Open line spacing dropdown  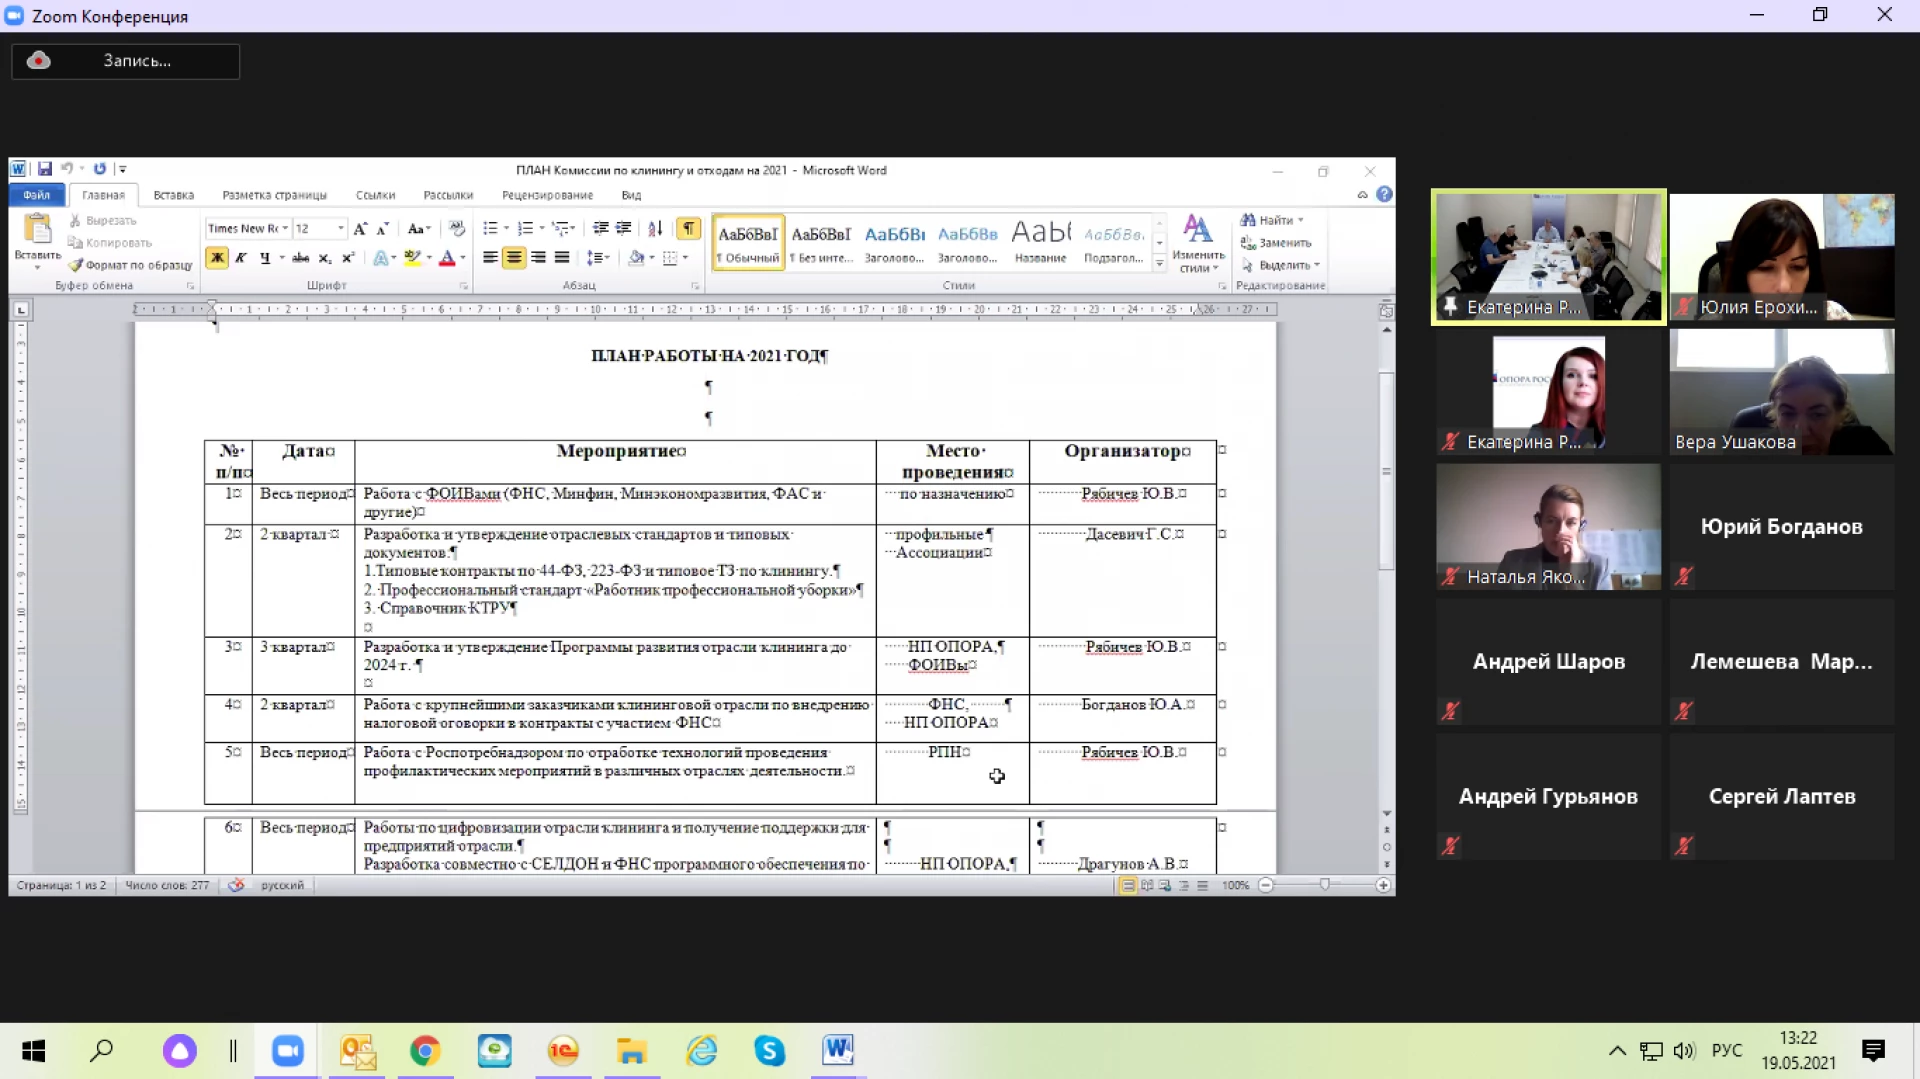(x=598, y=258)
